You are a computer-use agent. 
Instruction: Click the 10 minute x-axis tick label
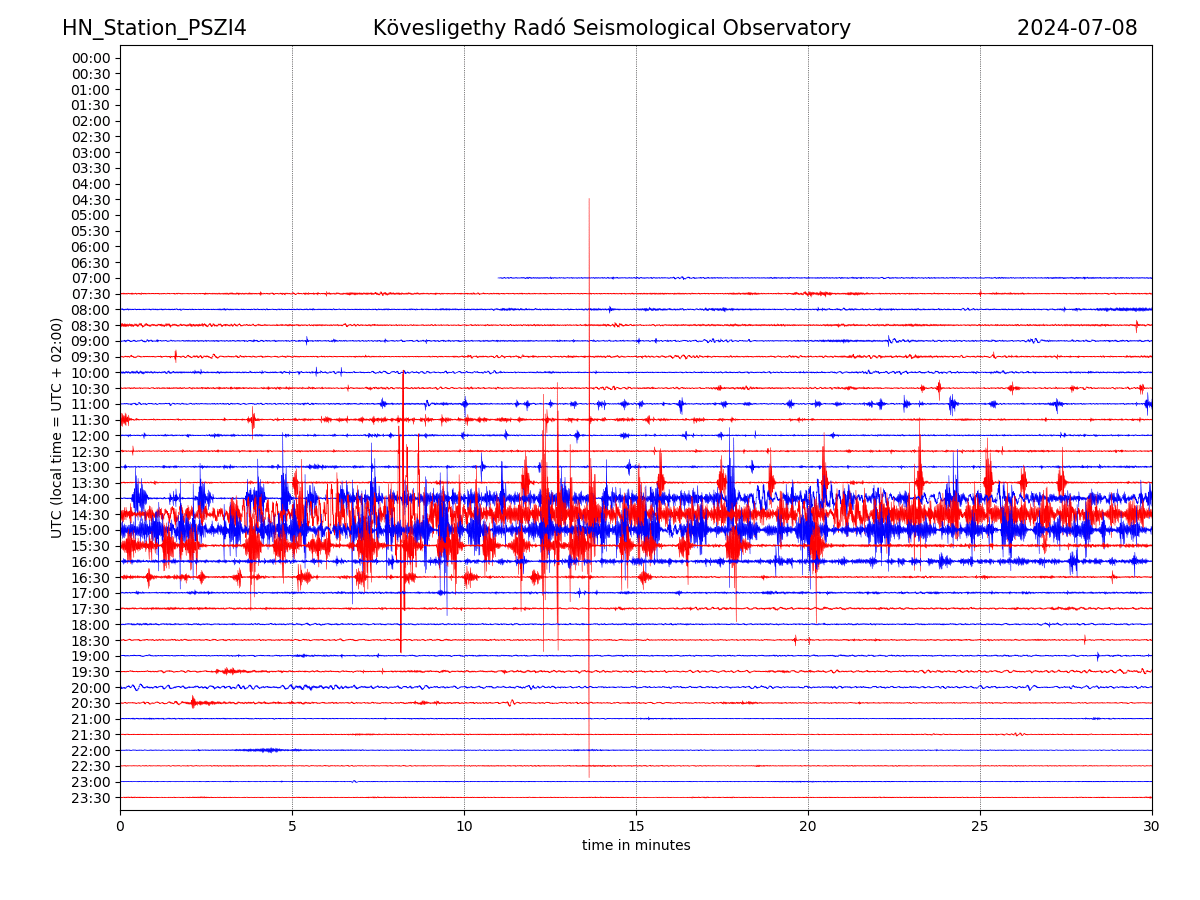pos(464,826)
